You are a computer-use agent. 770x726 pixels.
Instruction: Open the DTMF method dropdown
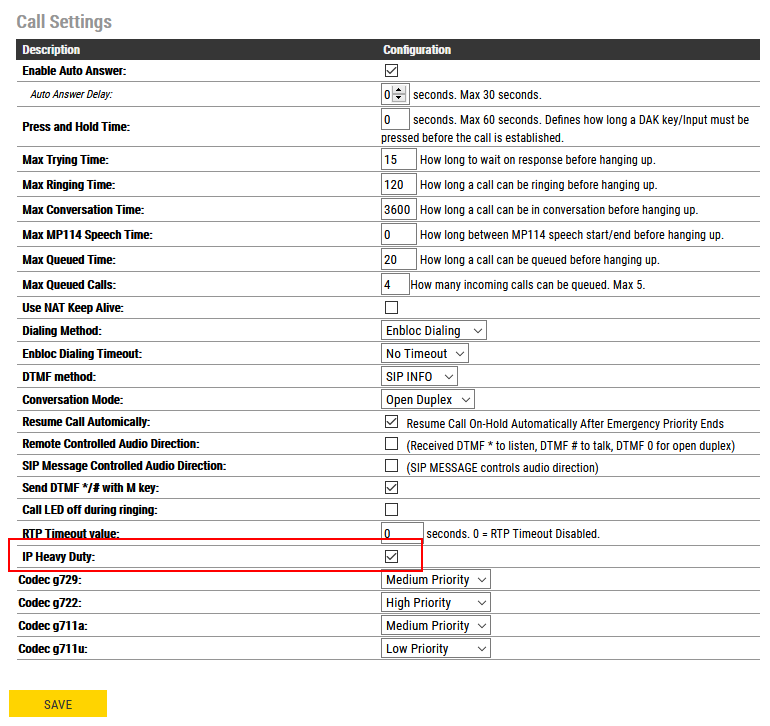tap(420, 377)
